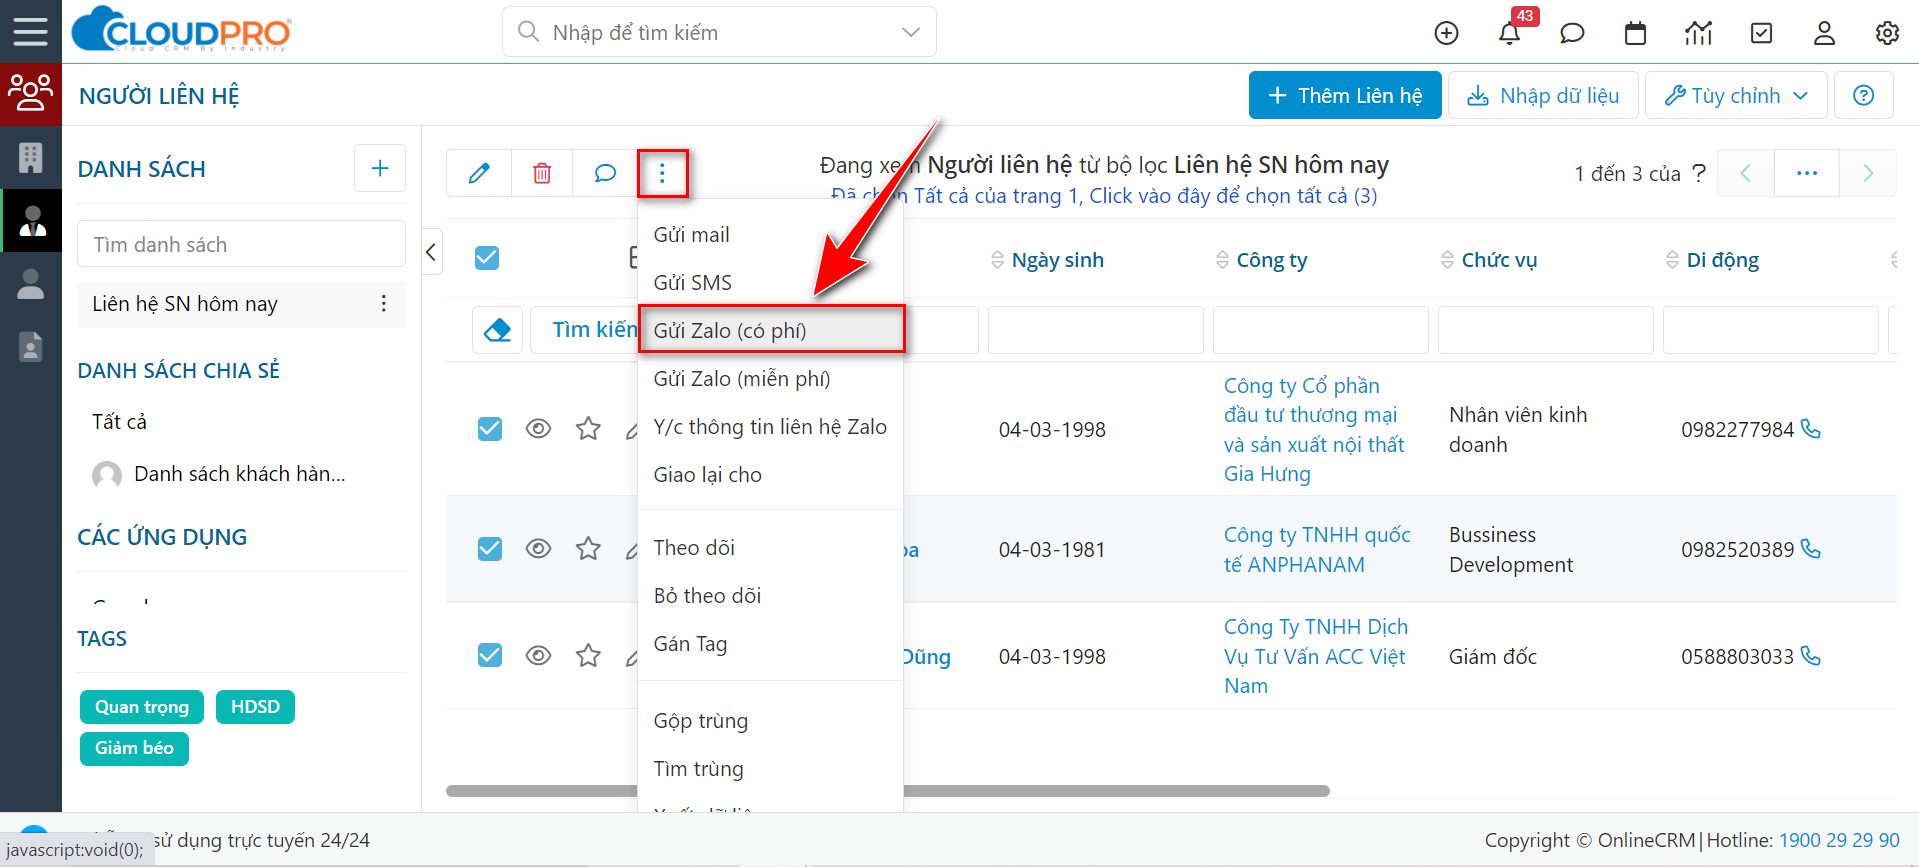1919x867 pixels.
Task: Toggle eye icon on Gia Hưng row
Action: pyautogui.click(x=538, y=429)
